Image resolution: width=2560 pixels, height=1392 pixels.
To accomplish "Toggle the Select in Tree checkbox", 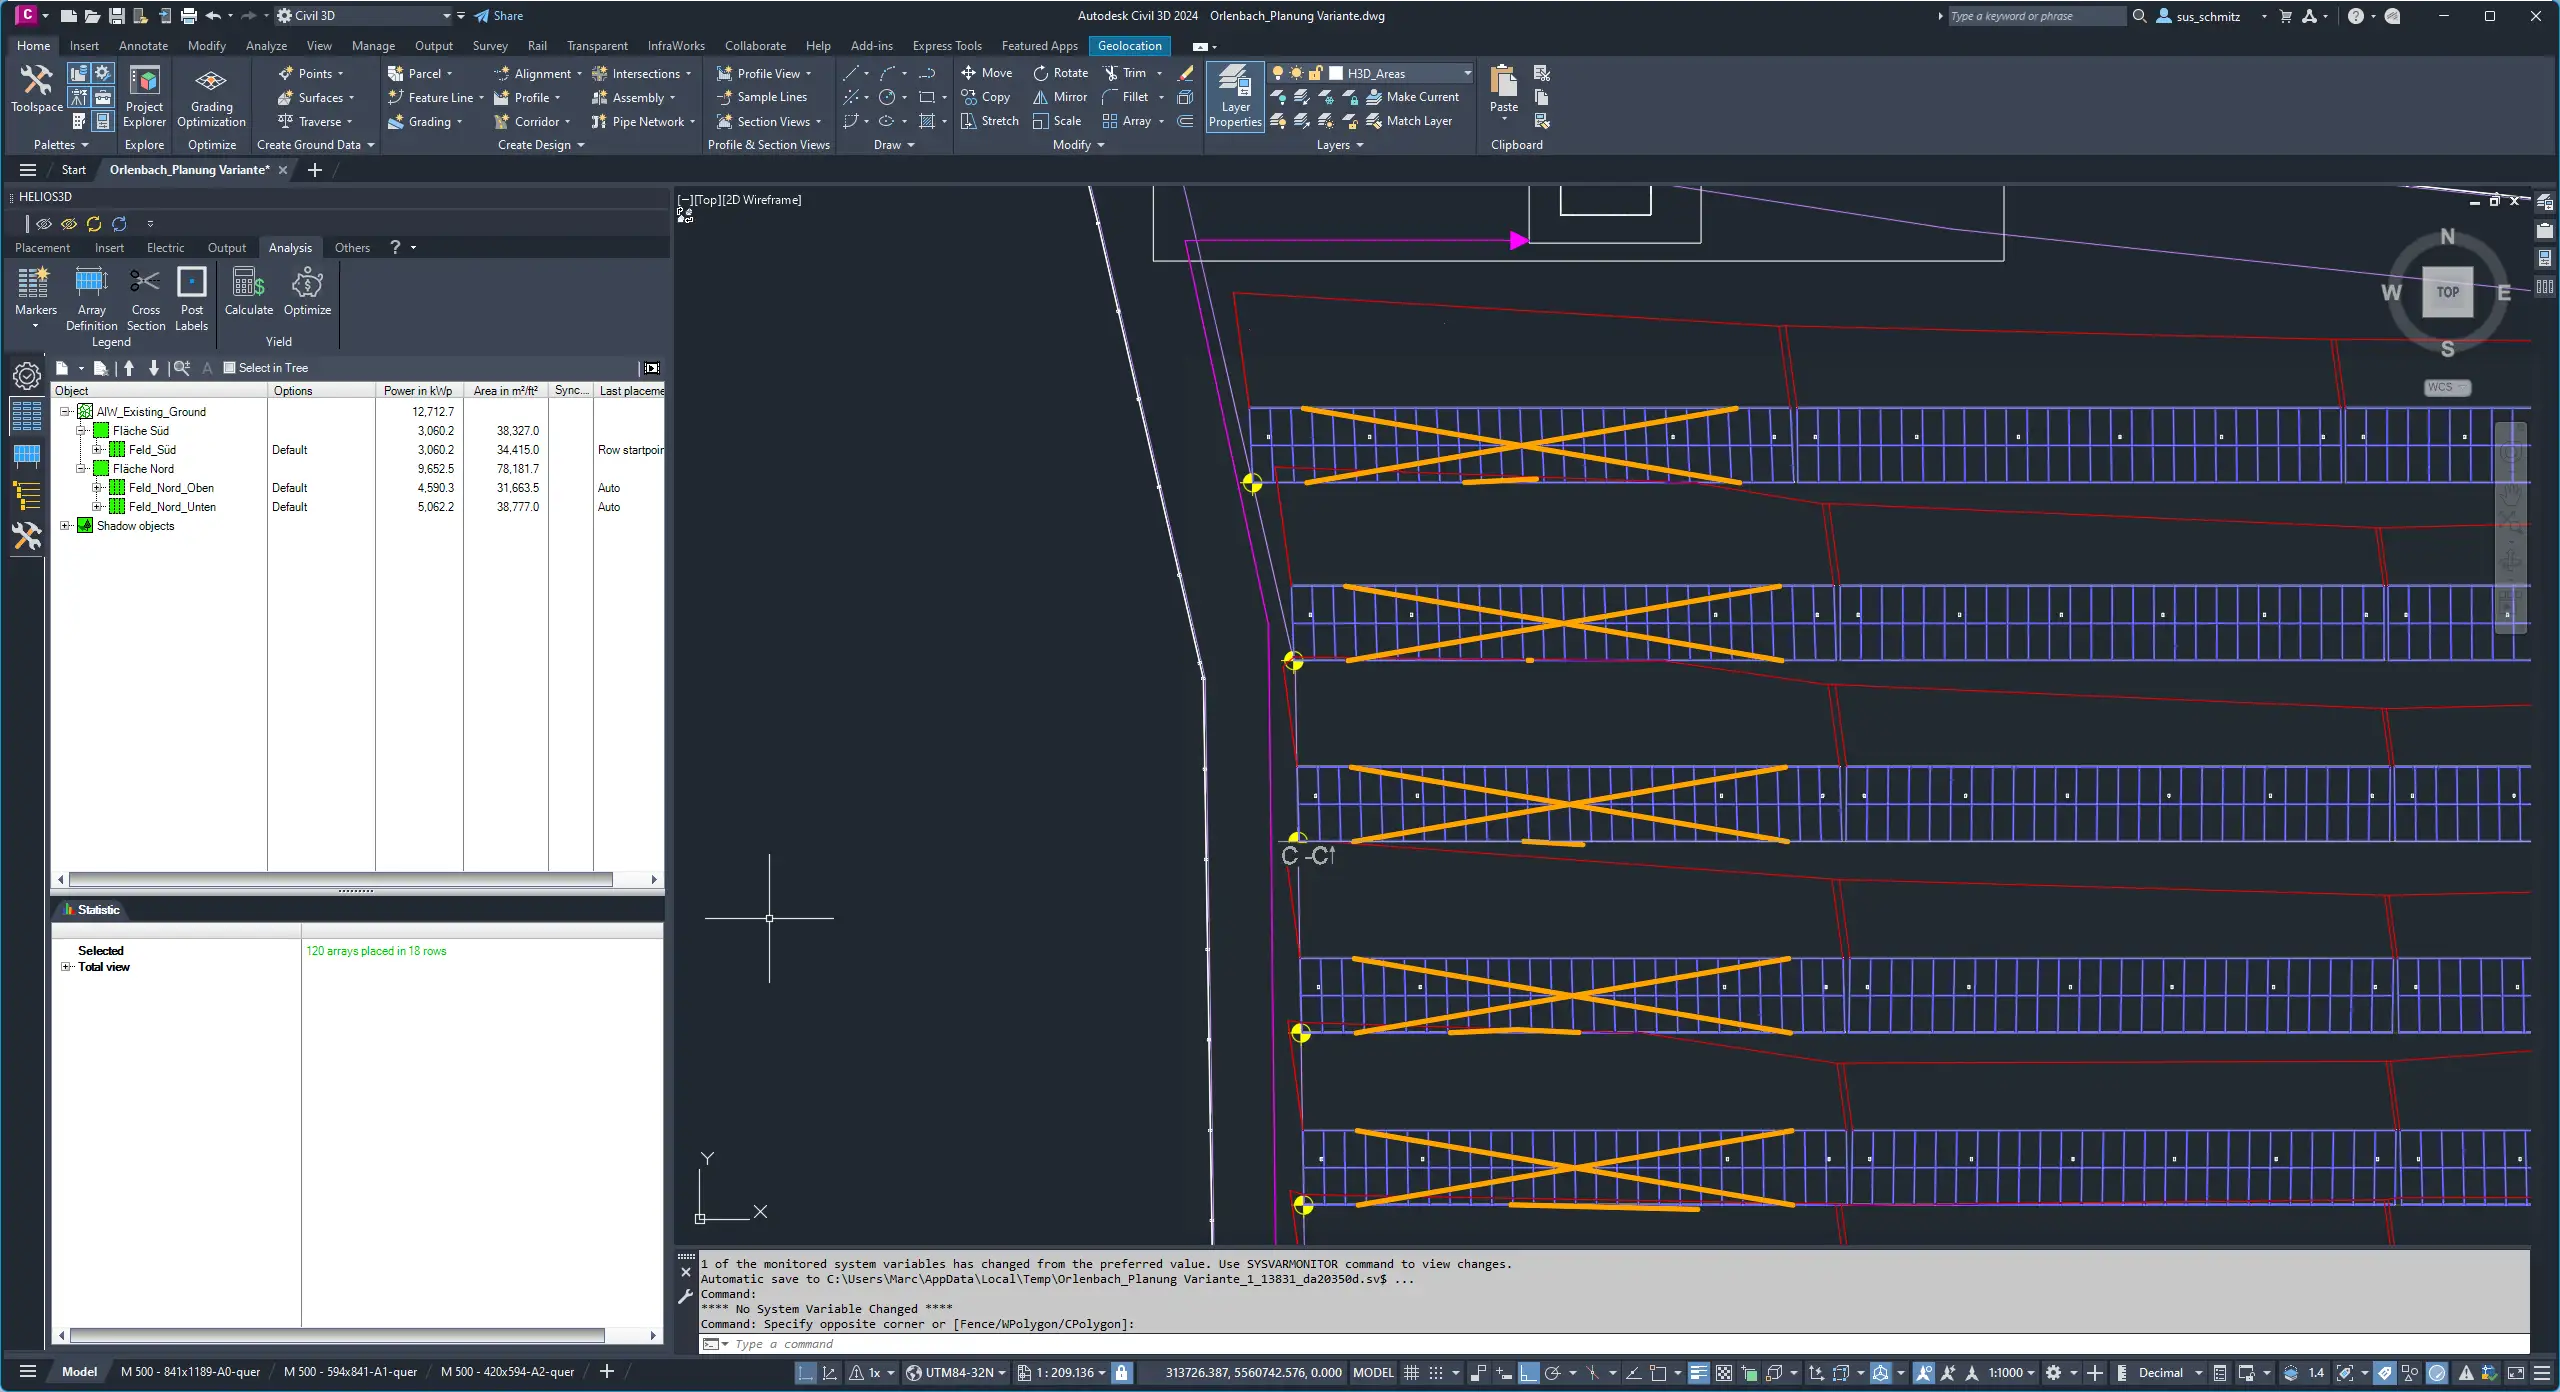I will (229, 368).
